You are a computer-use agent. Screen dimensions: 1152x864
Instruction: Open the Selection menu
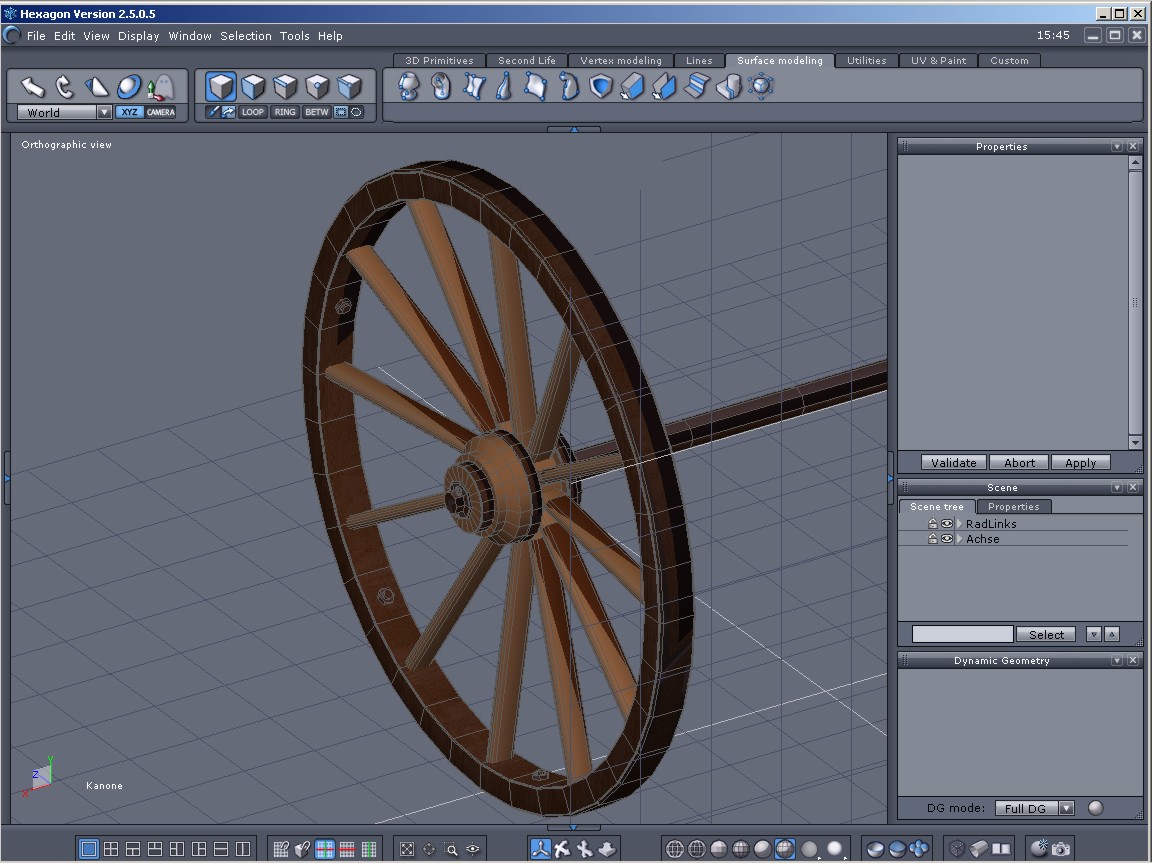[x=245, y=36]
